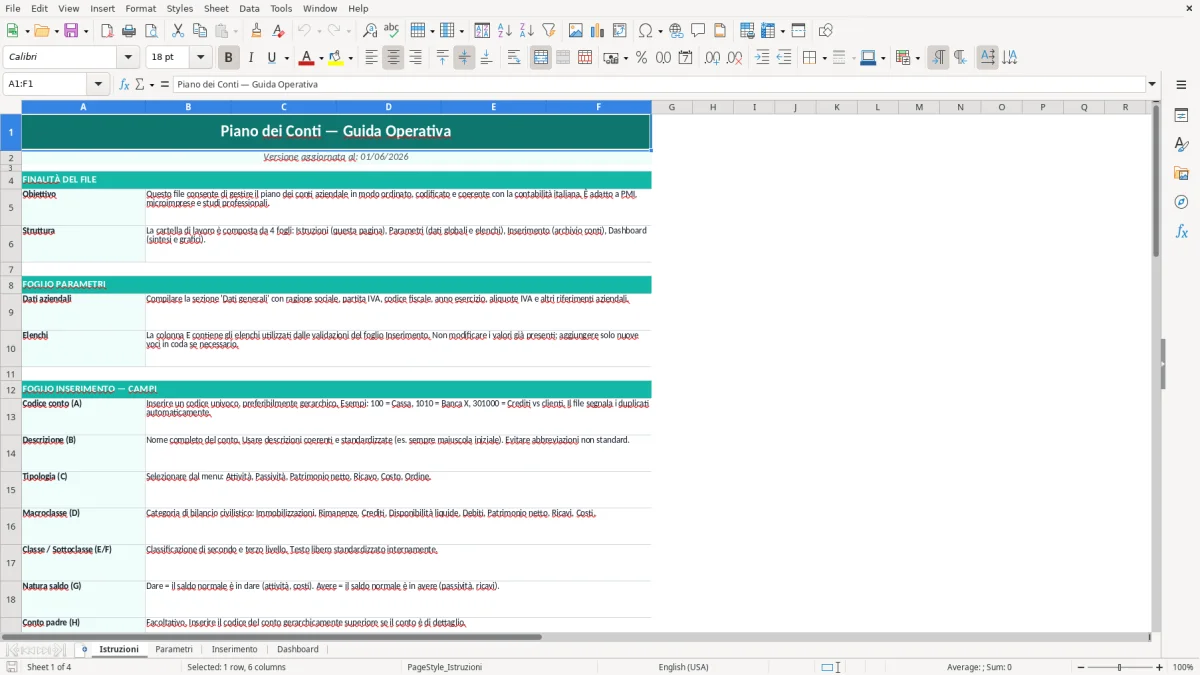Click the Increase Indent icon
The width and height of the screenshot is (1200, 675).
click(762, 58)
